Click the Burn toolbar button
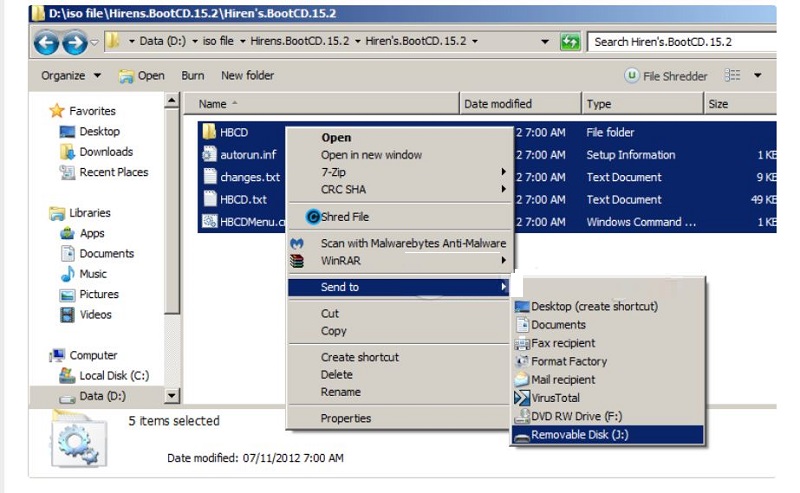Image resolution: width=800 pixels, height=493 pixels. point(192,76)
